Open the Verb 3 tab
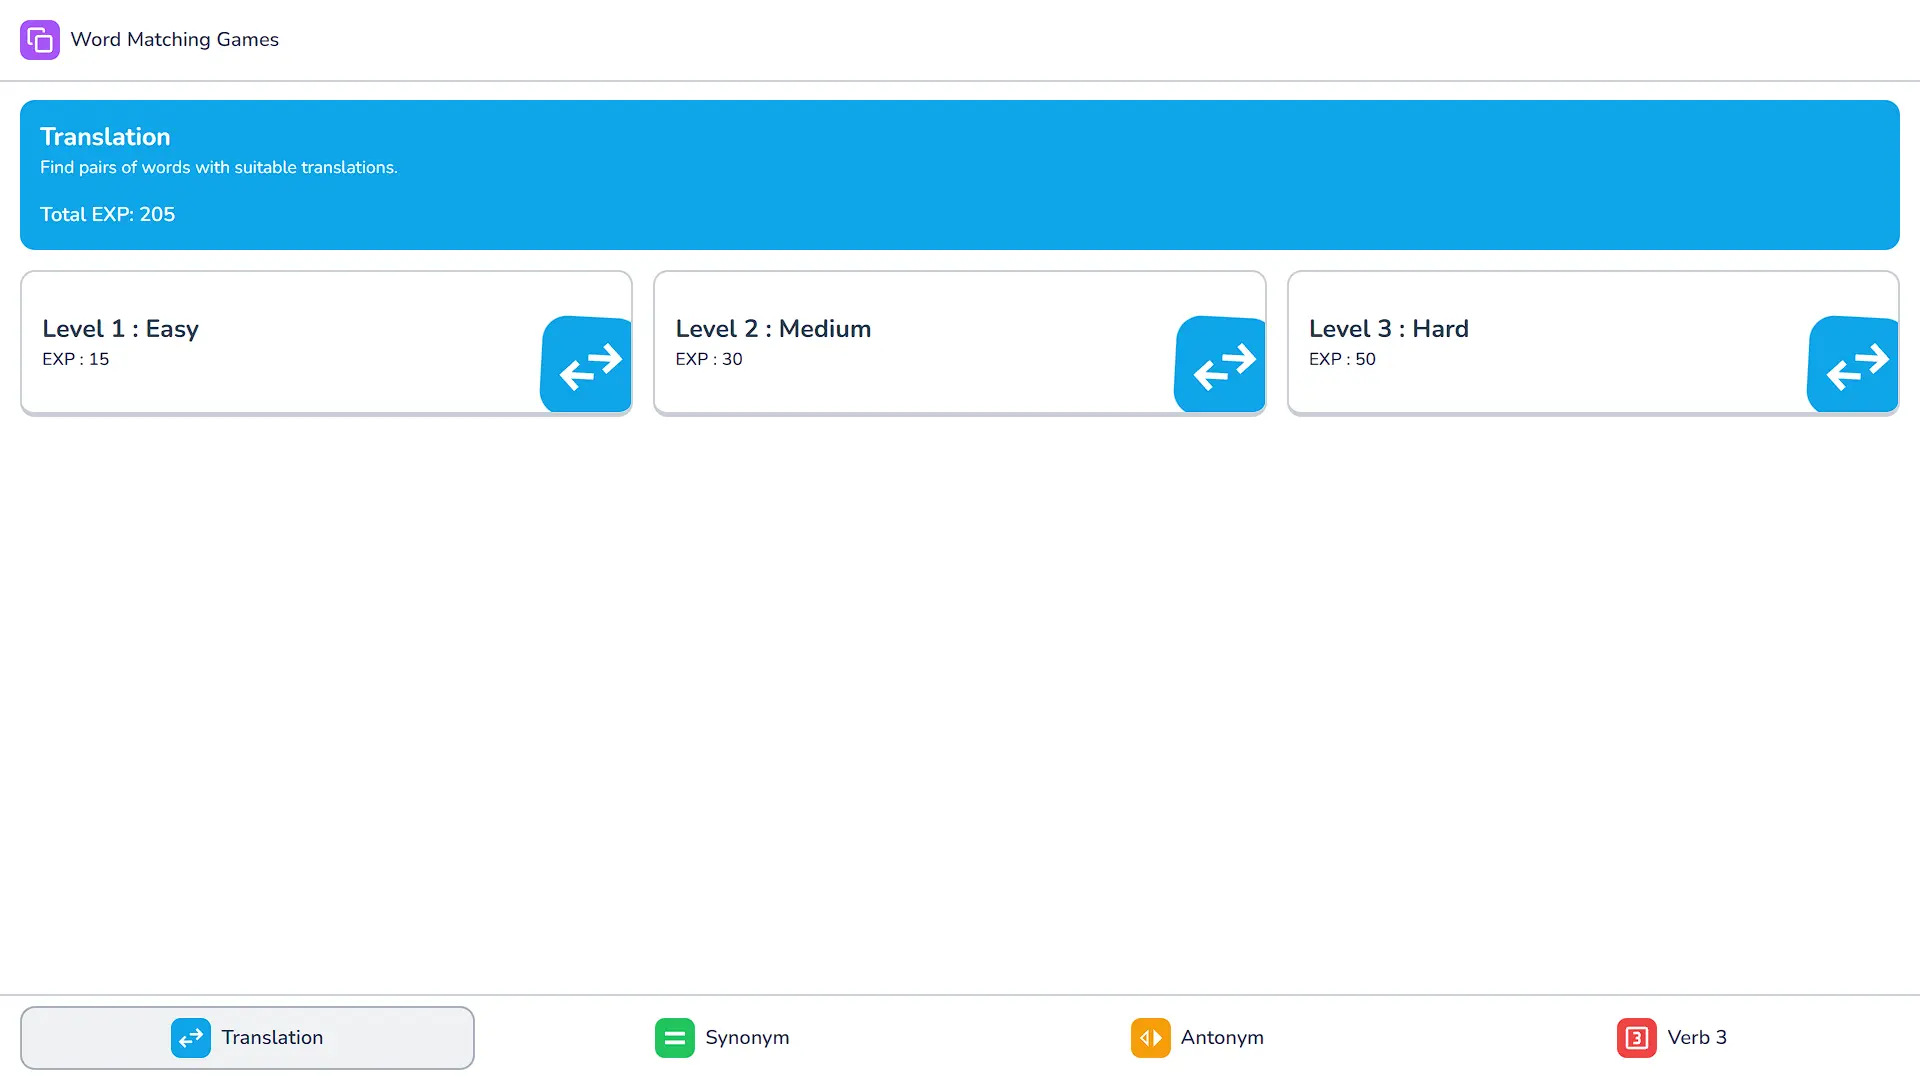 (x=1696, y=1038)
